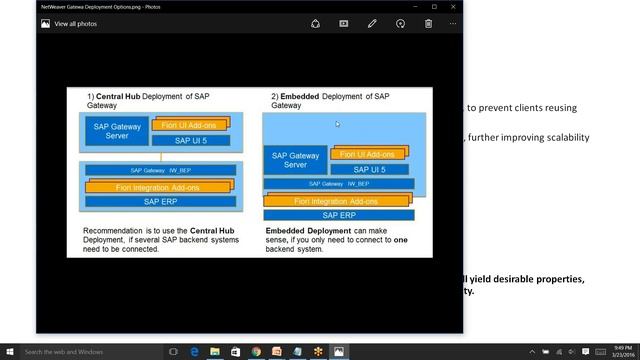Open the orange star-shaped taskbar app
Viewport: 640px width, 360px height.
(318, 352)
